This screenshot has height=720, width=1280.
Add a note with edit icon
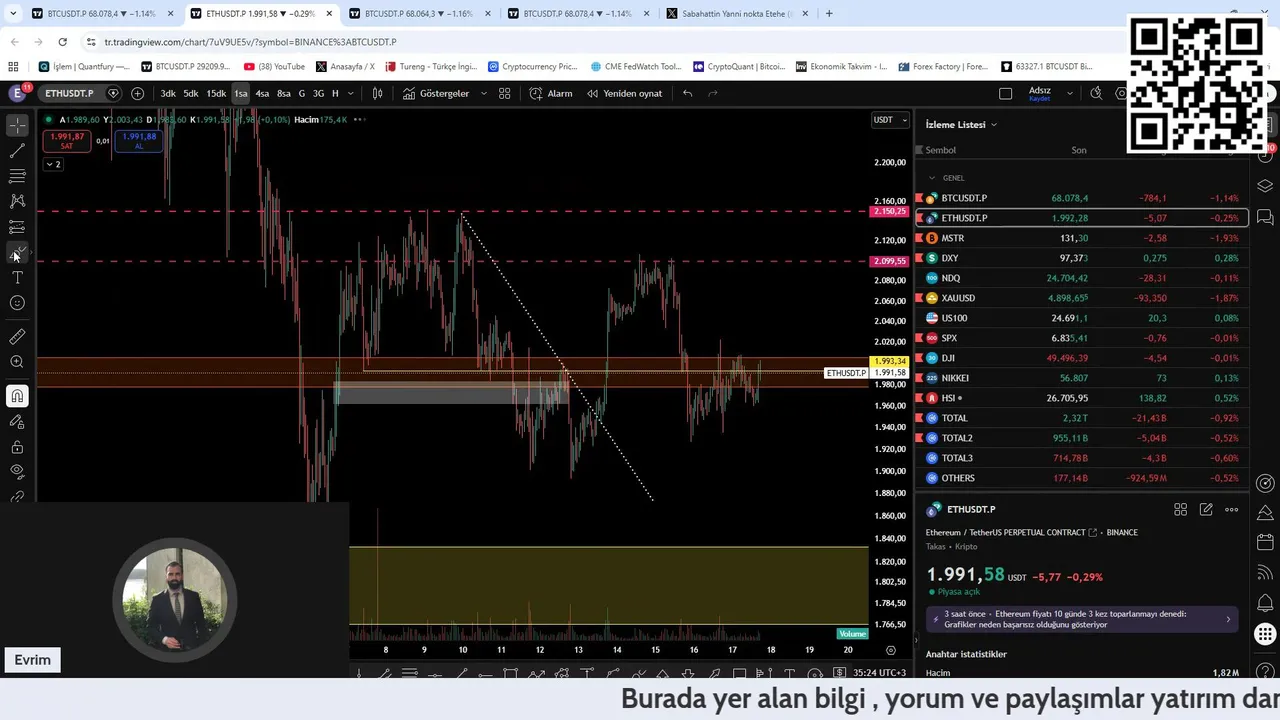1206,509
